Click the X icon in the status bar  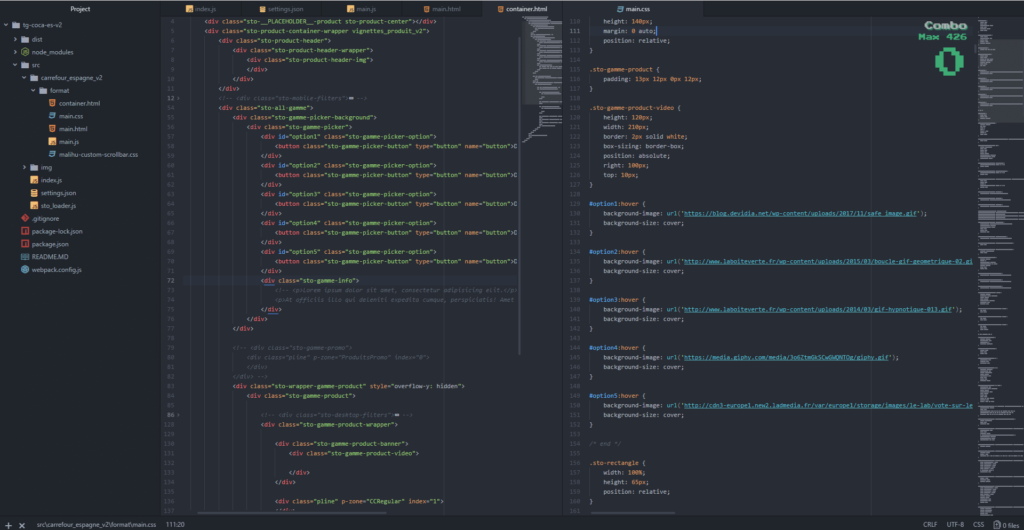pos(22,525)
